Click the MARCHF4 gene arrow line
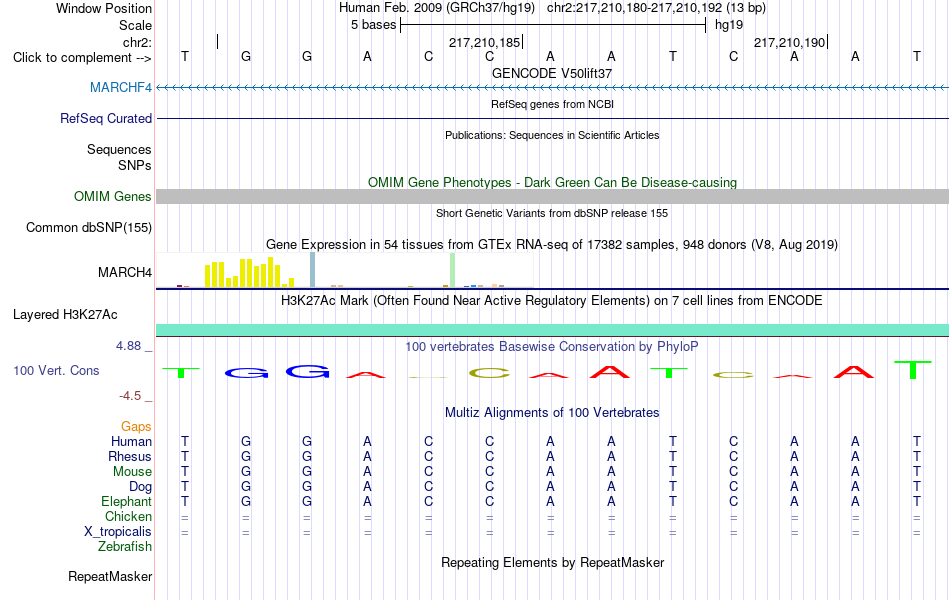The height and width of the screenshot is (600, 950). [552, 88]
